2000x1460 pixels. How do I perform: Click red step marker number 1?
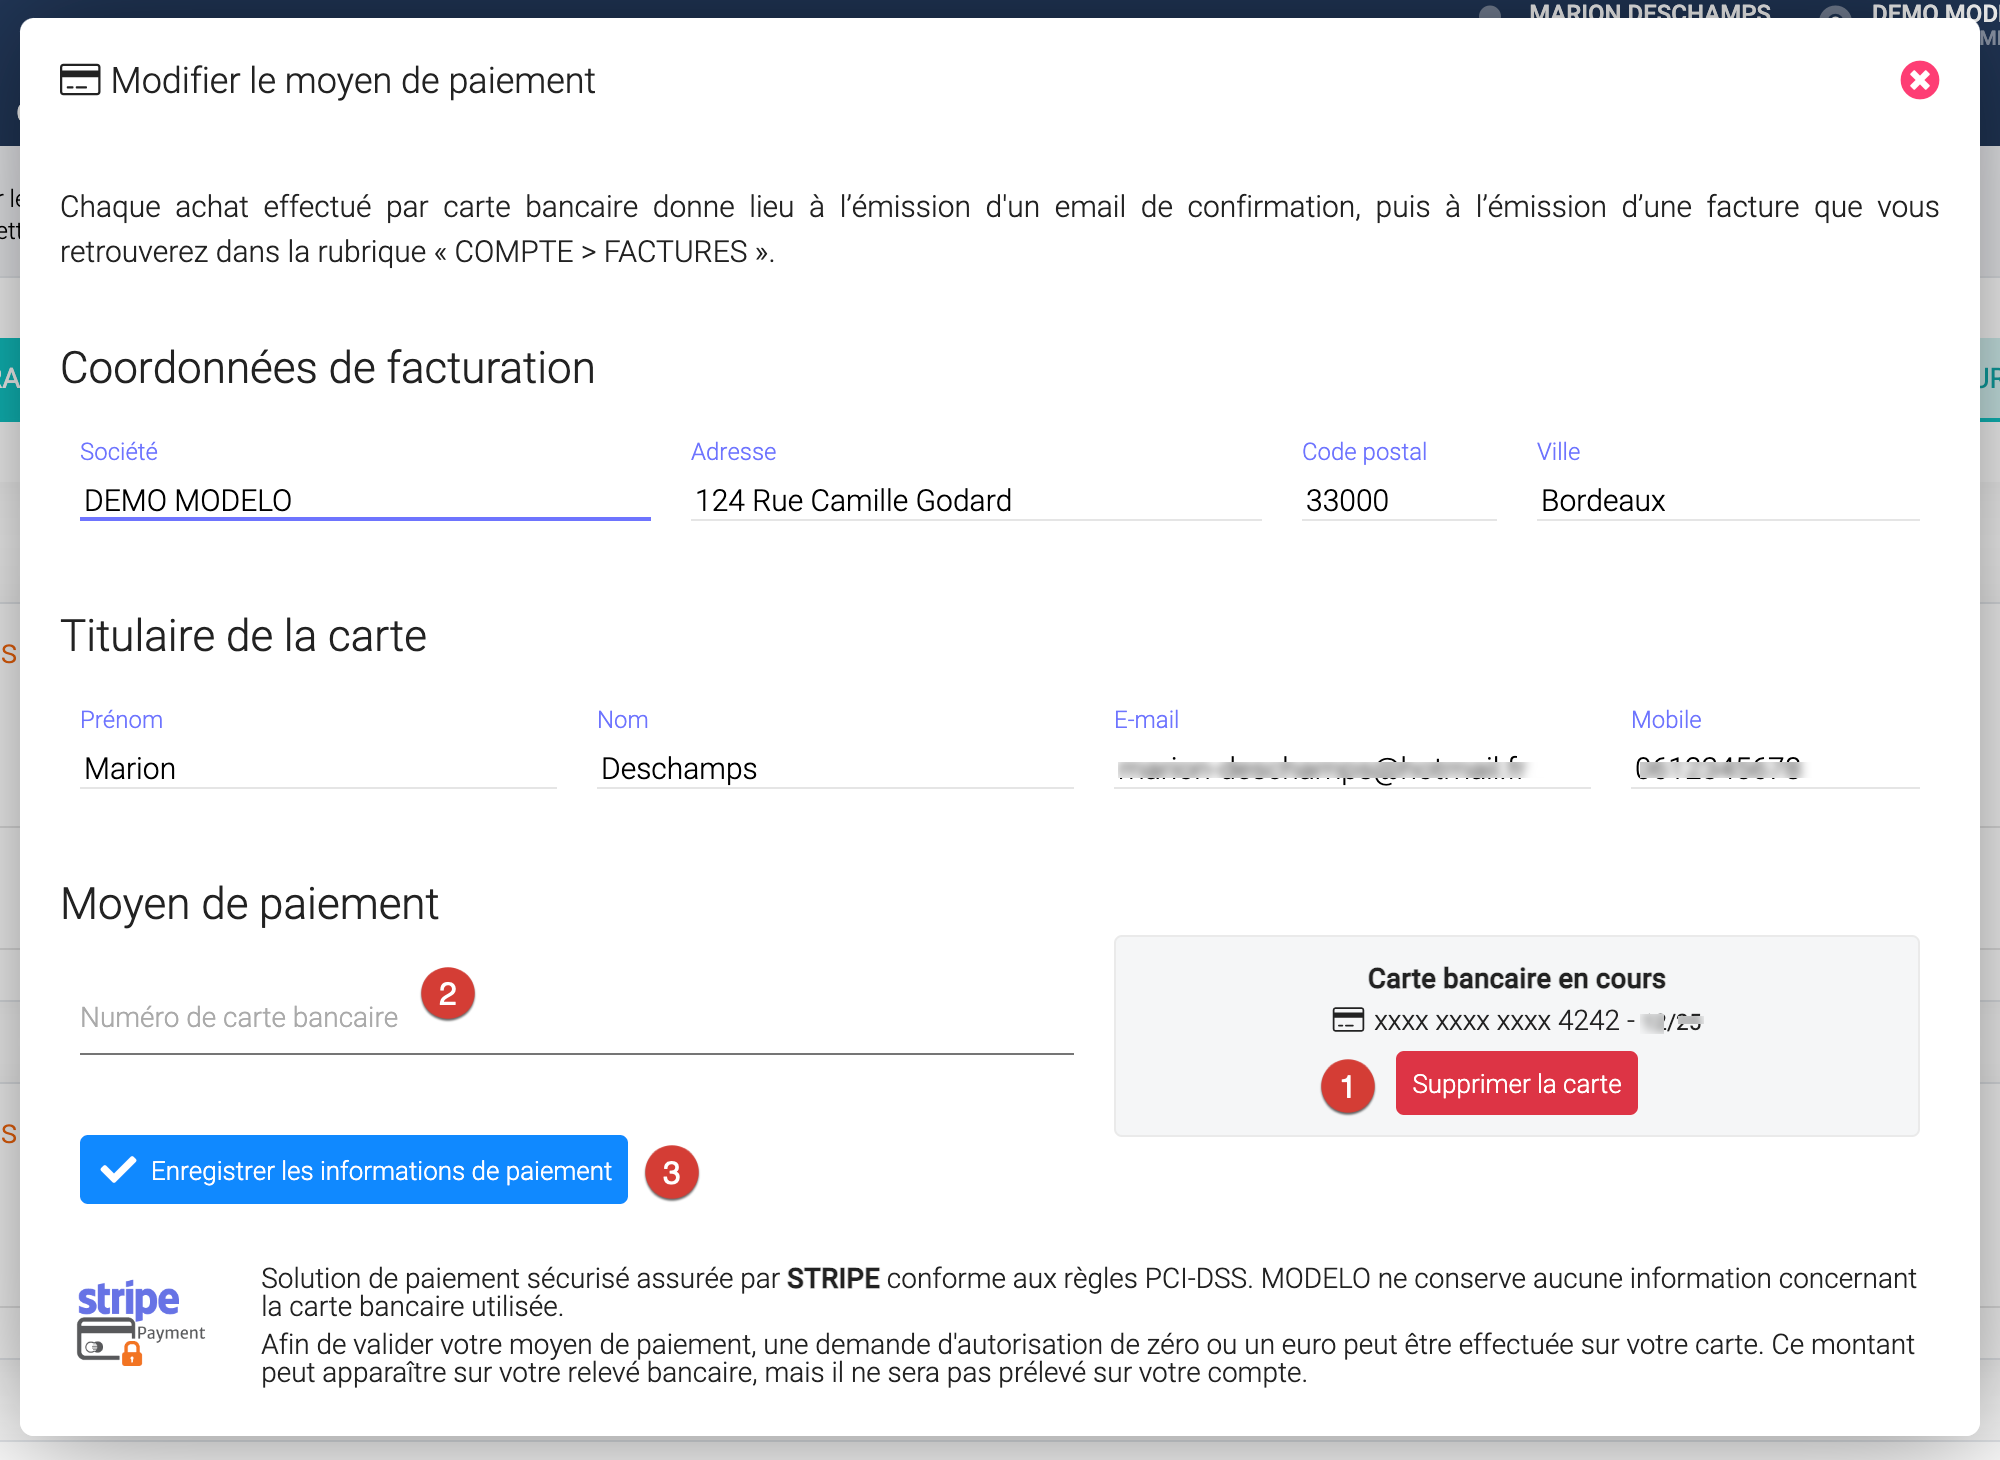coord(1347,1086)
